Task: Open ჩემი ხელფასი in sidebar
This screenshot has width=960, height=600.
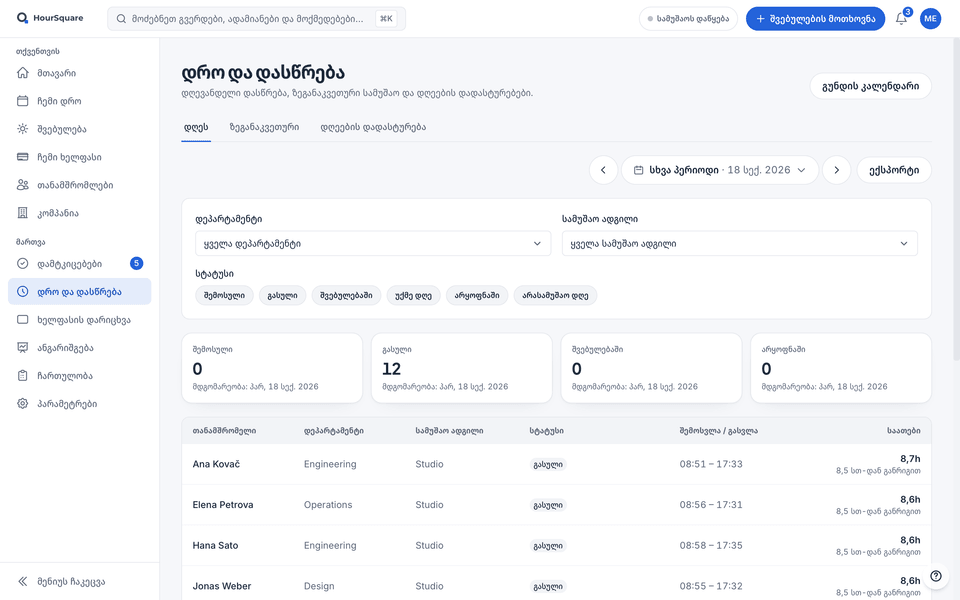Action: 80,157
